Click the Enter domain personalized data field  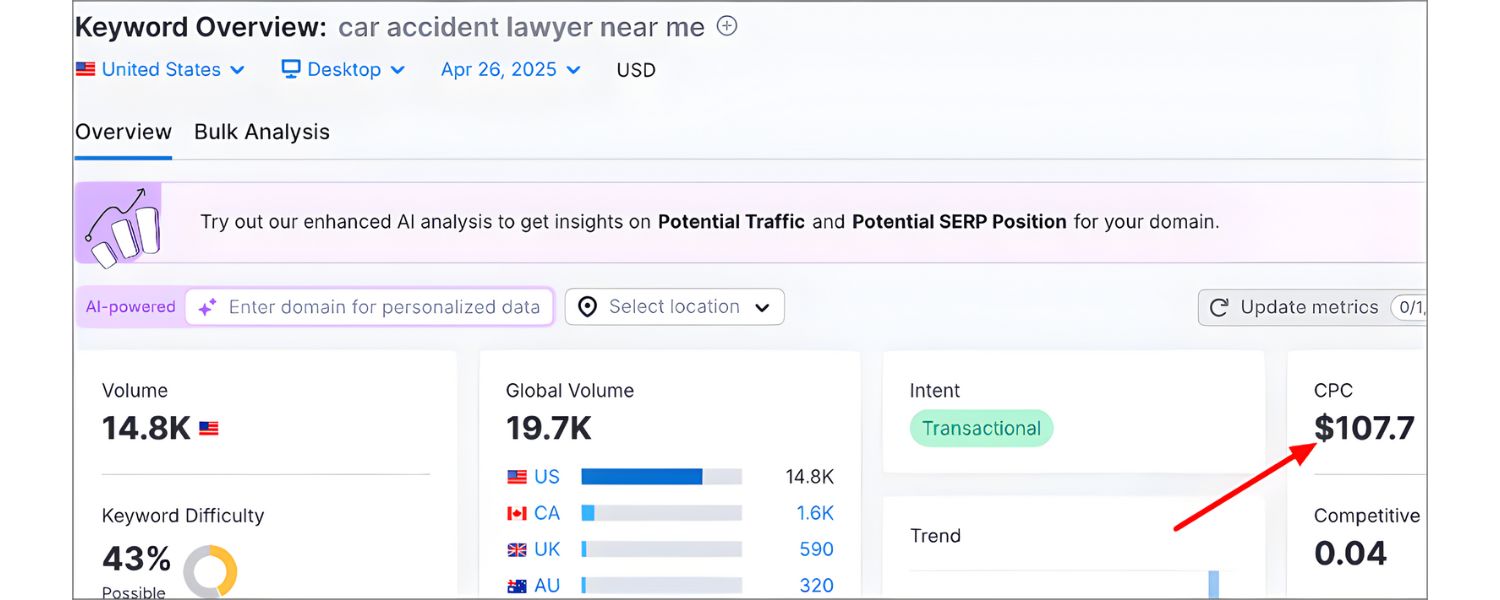click(x=370, y=306)
